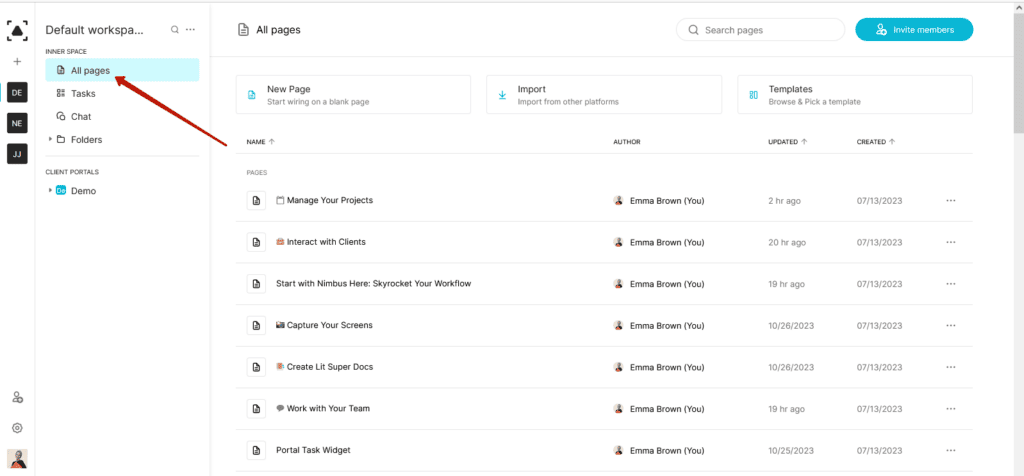This screenshot has height=476, width=1024.
Task: Click the user avatar at bottom left
Action: coord(17,459)
